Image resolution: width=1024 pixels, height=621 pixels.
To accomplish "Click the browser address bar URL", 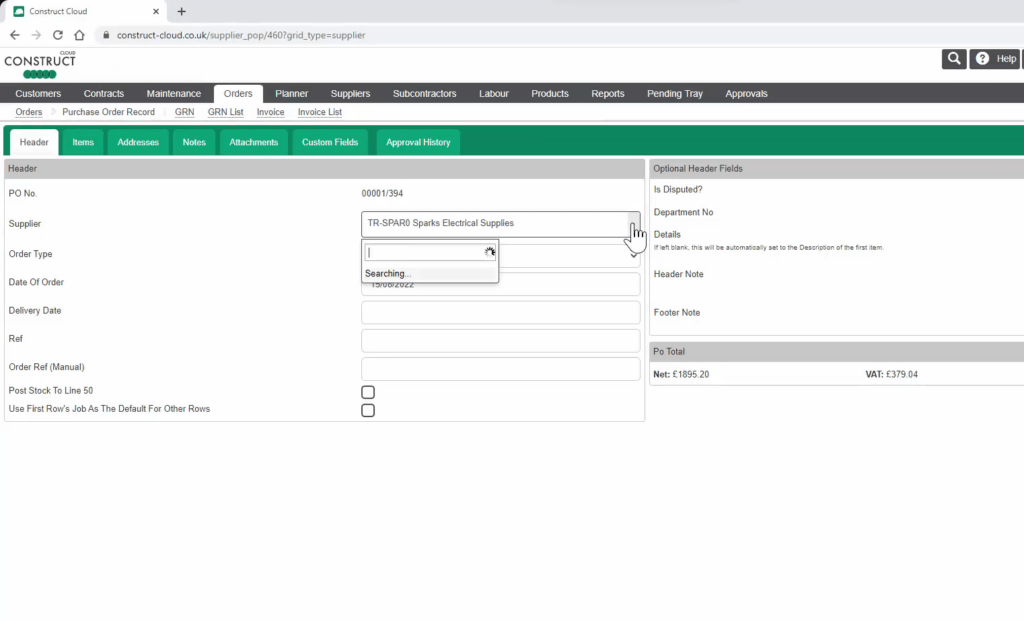I will click(241, 35).
